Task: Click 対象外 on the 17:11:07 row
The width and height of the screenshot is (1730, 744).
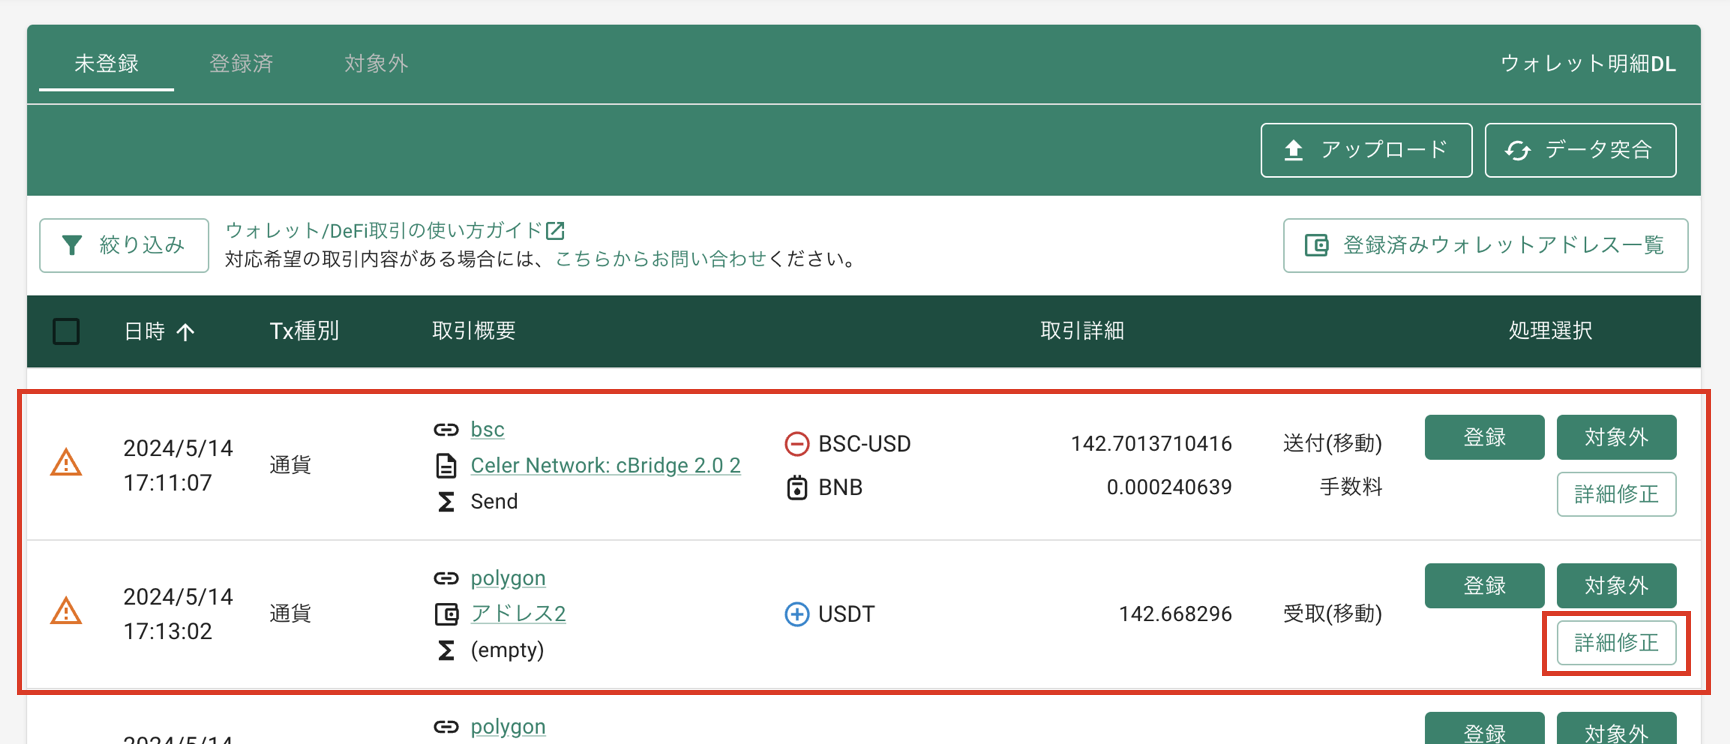Action: [1616, 437]
